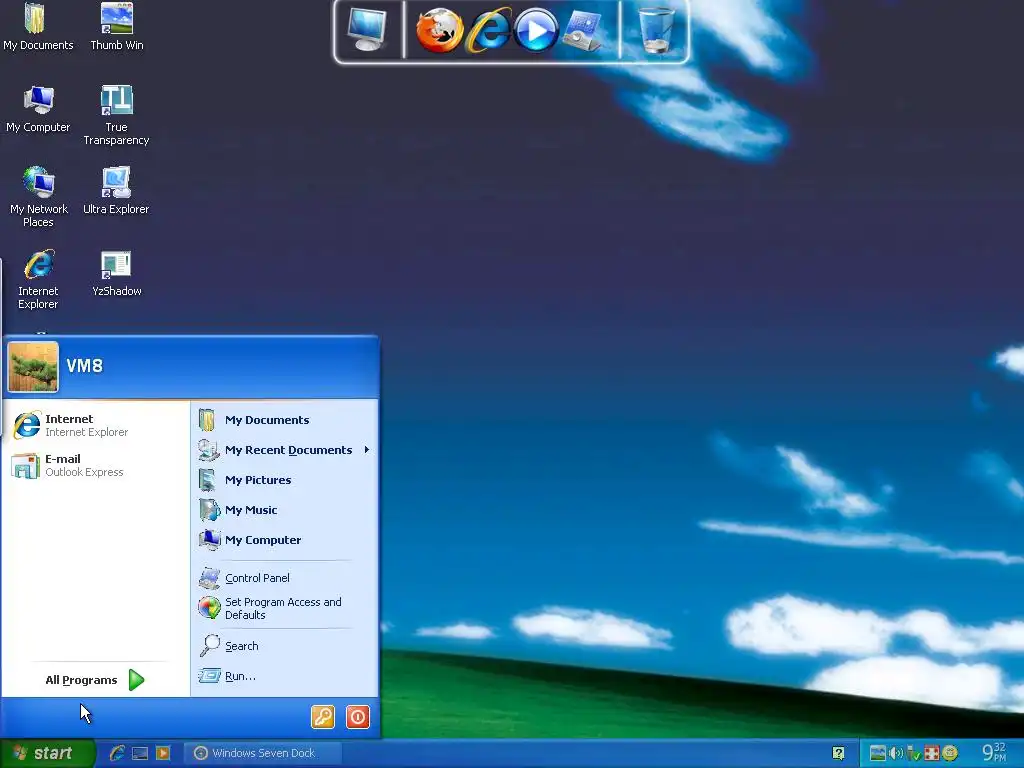Screen dimensions: 1024x768
Task: Click Show Desktop in Quick Launch
Action: pos(140,754)
